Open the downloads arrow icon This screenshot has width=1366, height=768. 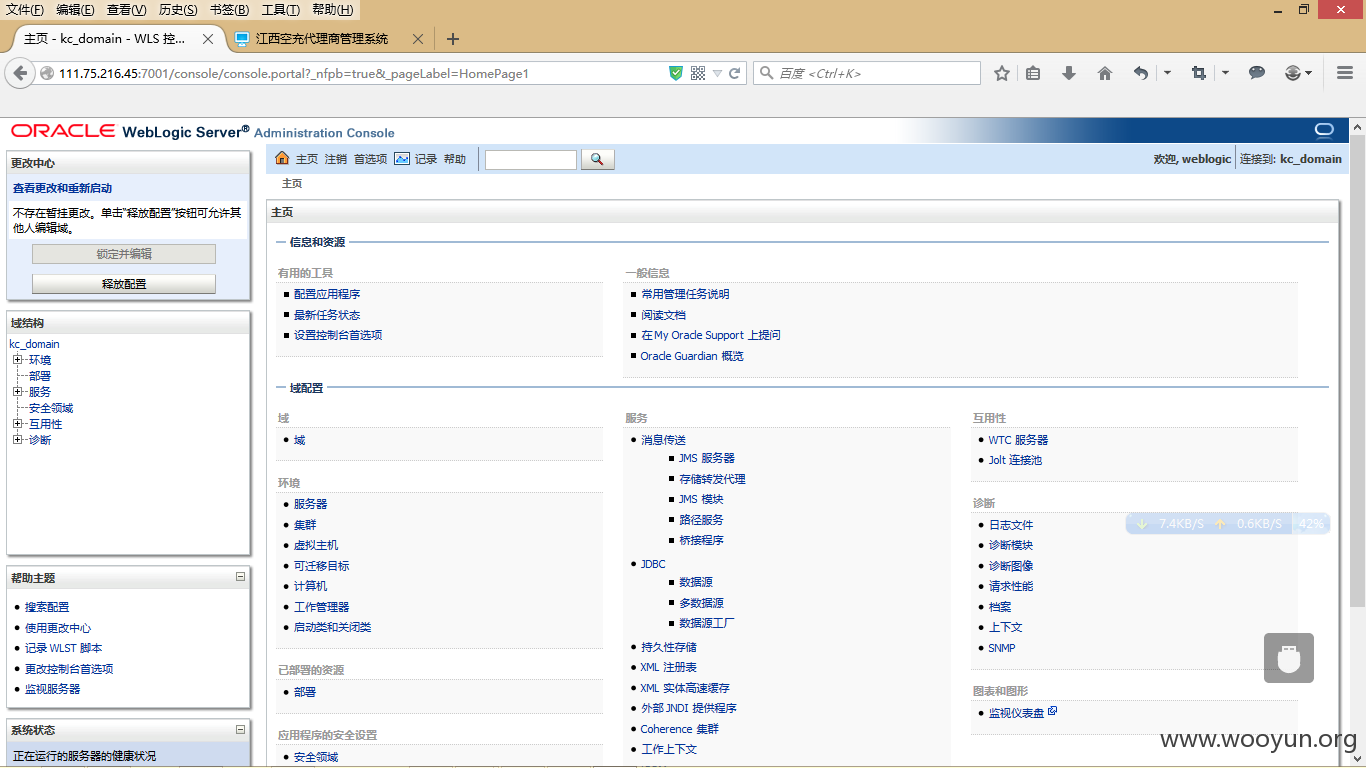1069,73
